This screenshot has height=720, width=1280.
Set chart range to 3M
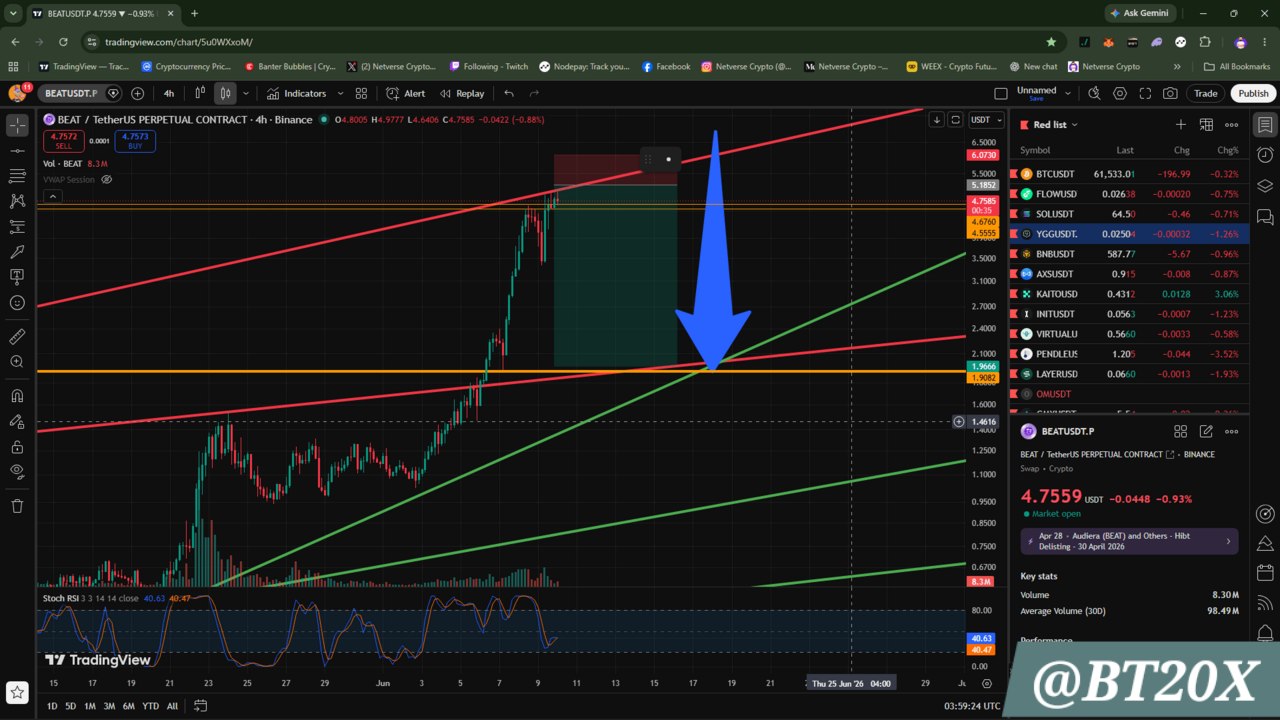tap(109, 706)
